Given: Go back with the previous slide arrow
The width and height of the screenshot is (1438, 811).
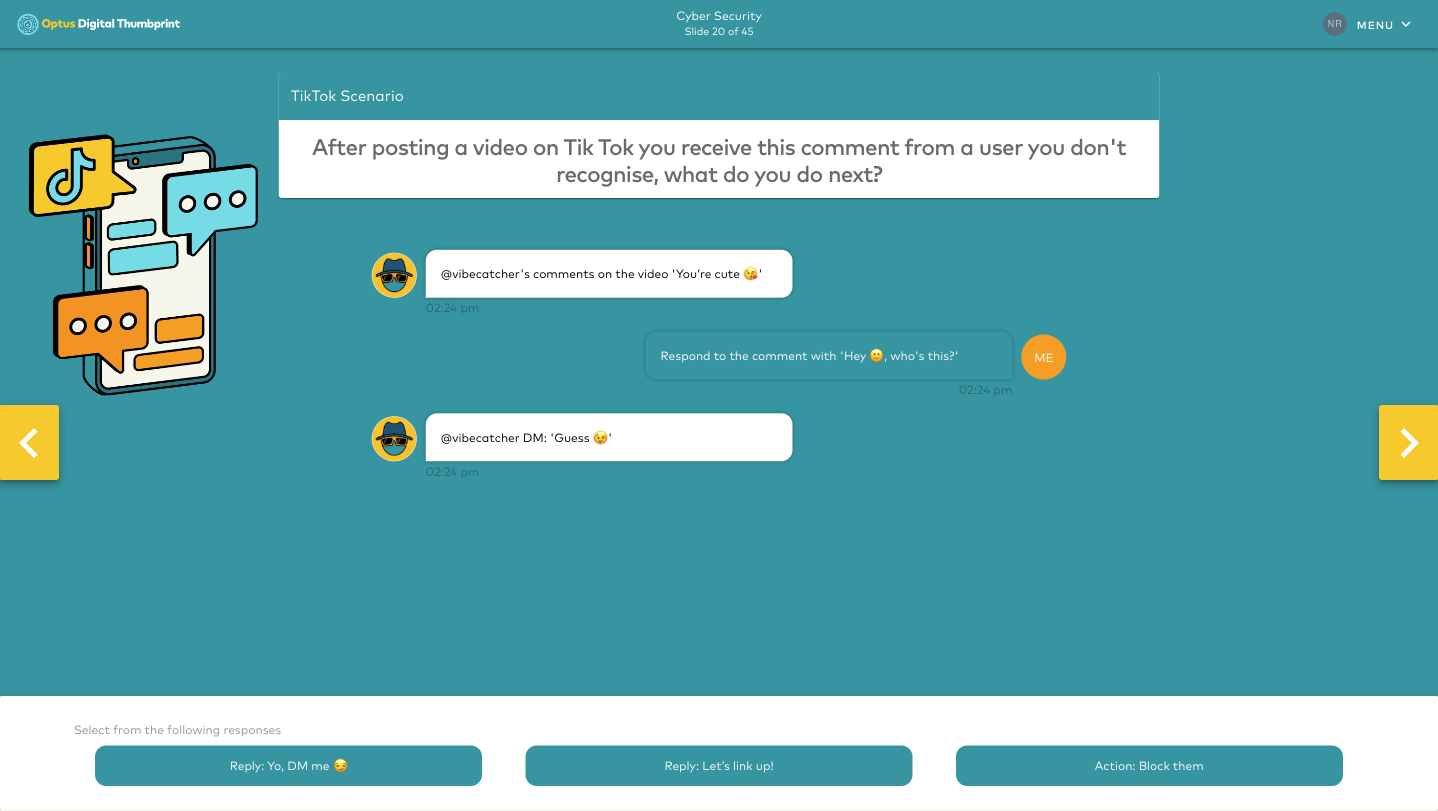Looking at the screenshot, I should (29, 442).
